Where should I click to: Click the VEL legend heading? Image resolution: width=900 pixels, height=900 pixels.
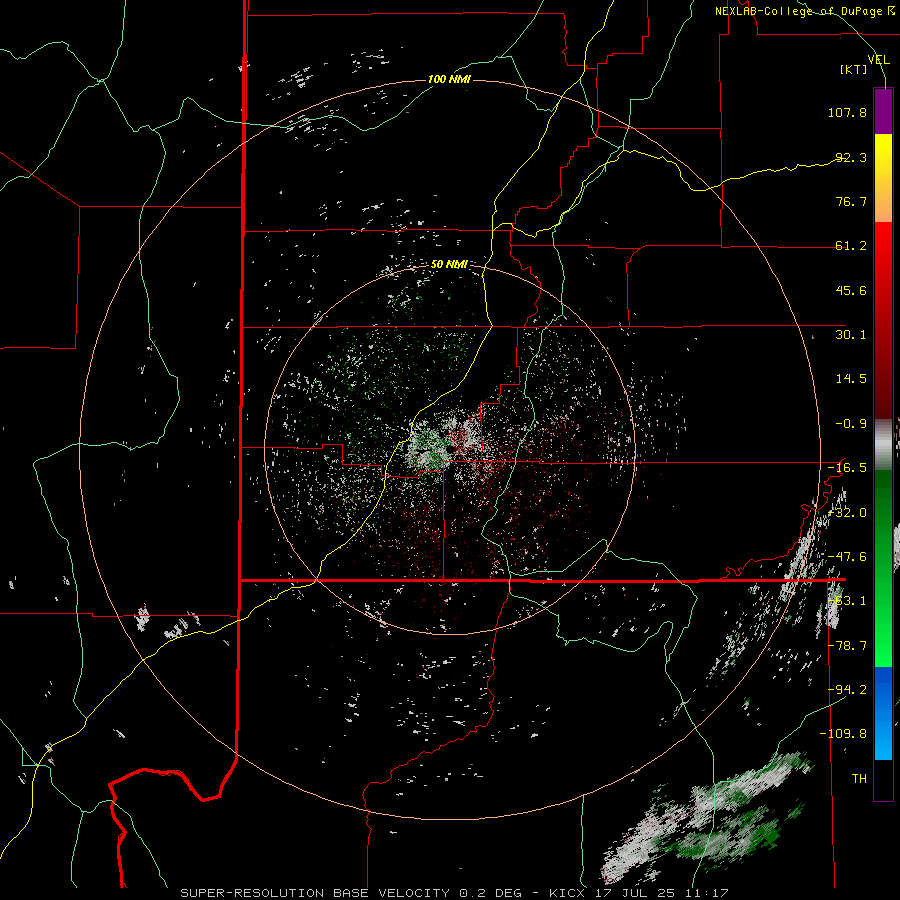click(878, 59)
